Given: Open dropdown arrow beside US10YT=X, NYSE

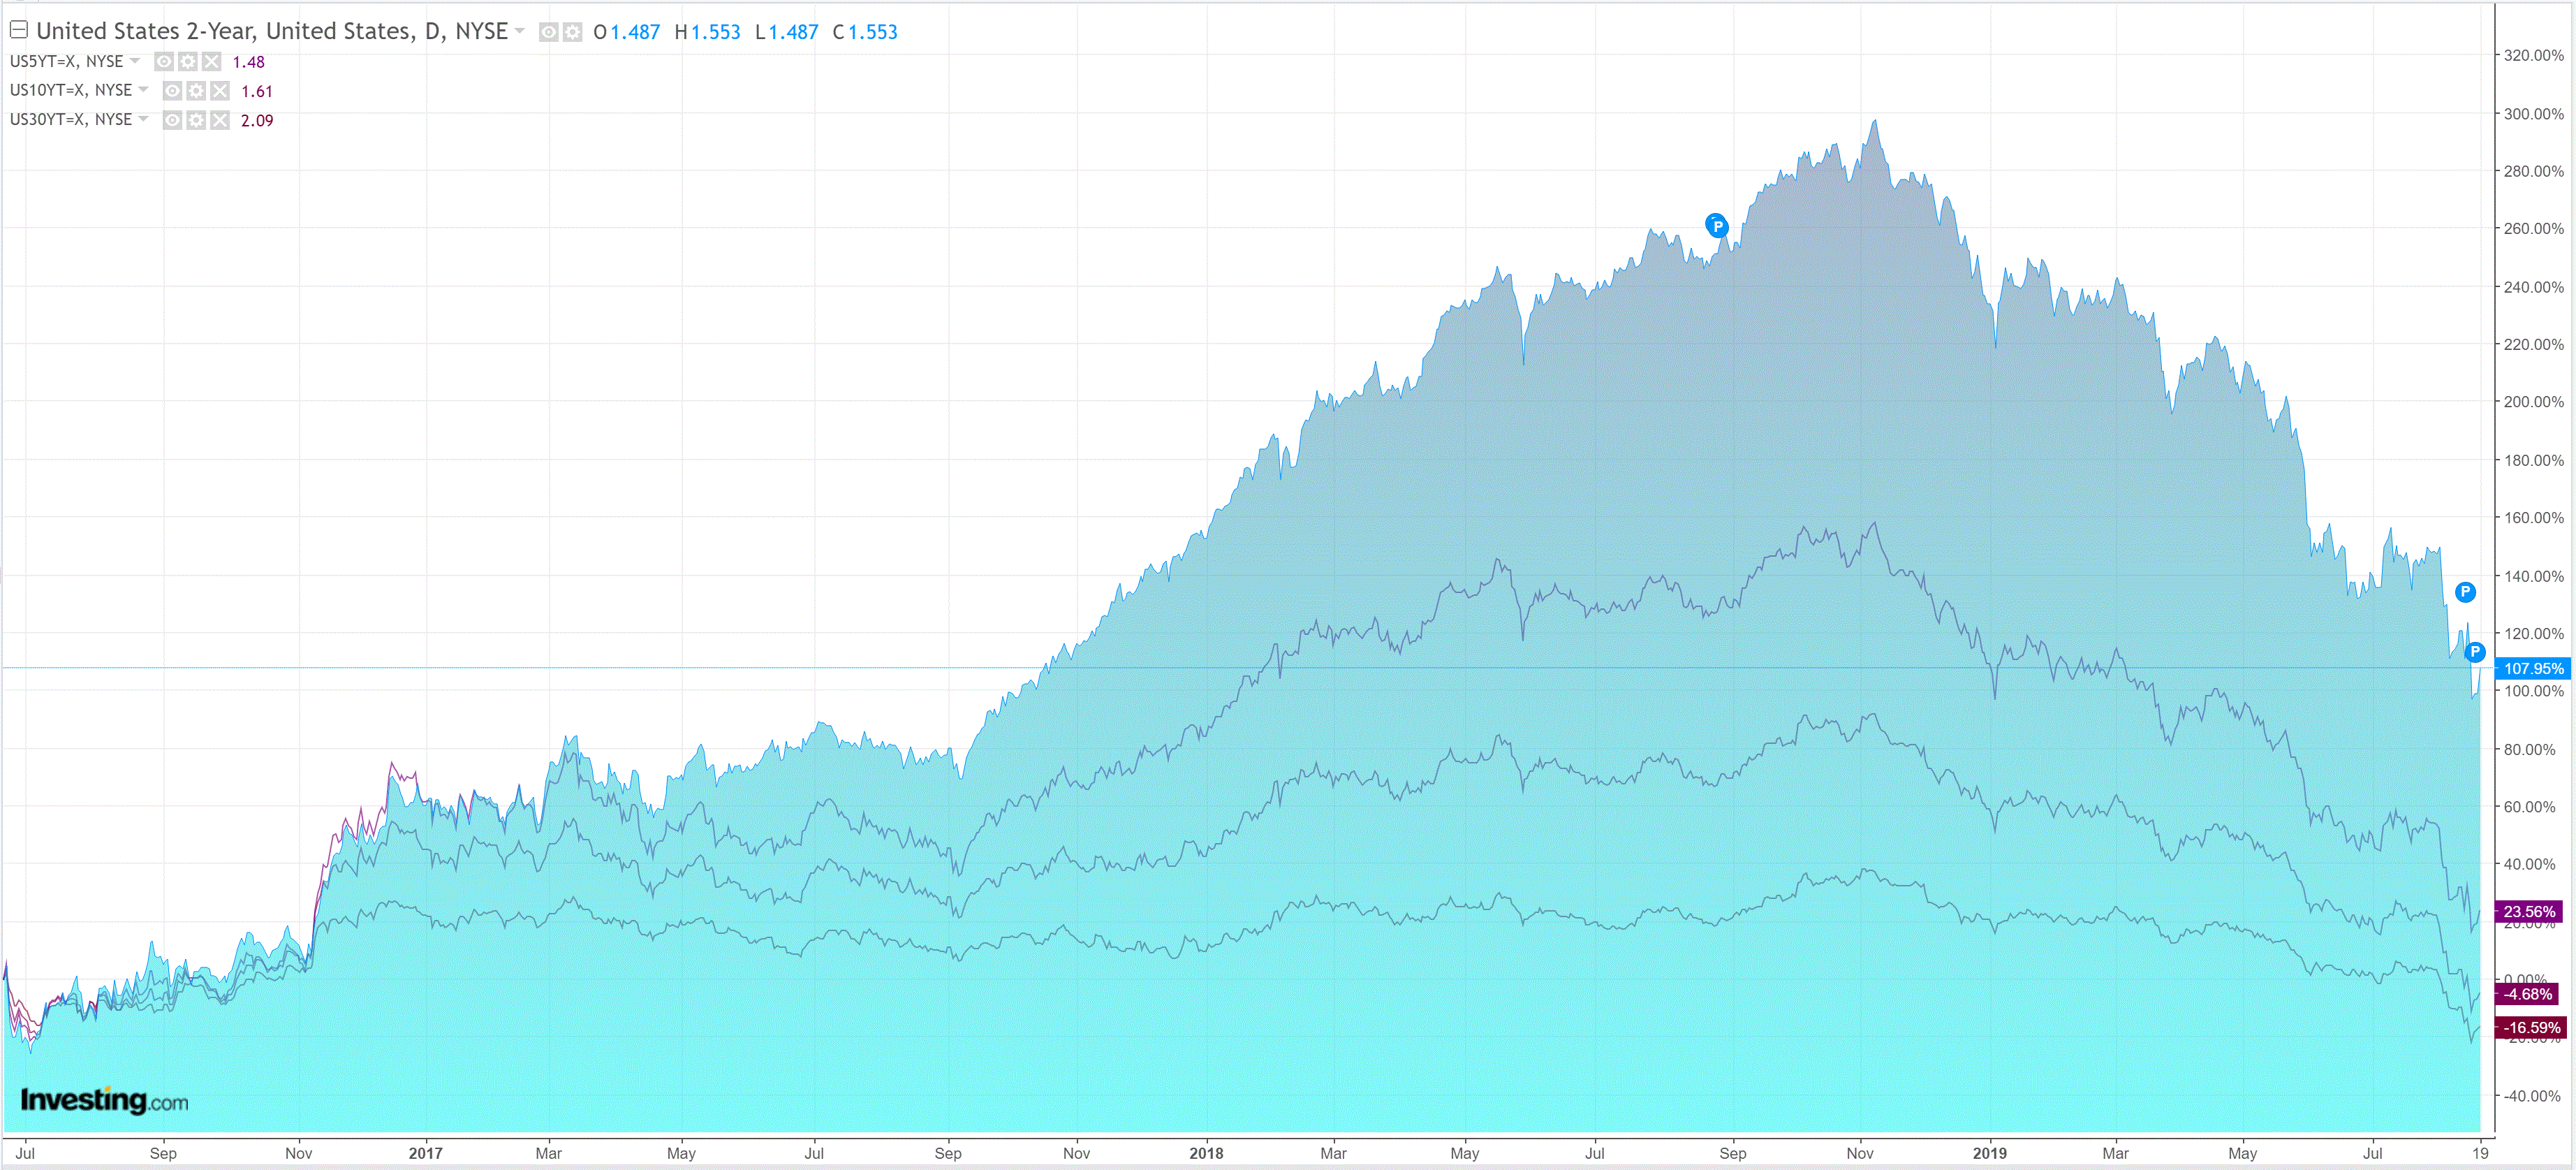Looking at the screenshot, I should [x=143, y=90].
